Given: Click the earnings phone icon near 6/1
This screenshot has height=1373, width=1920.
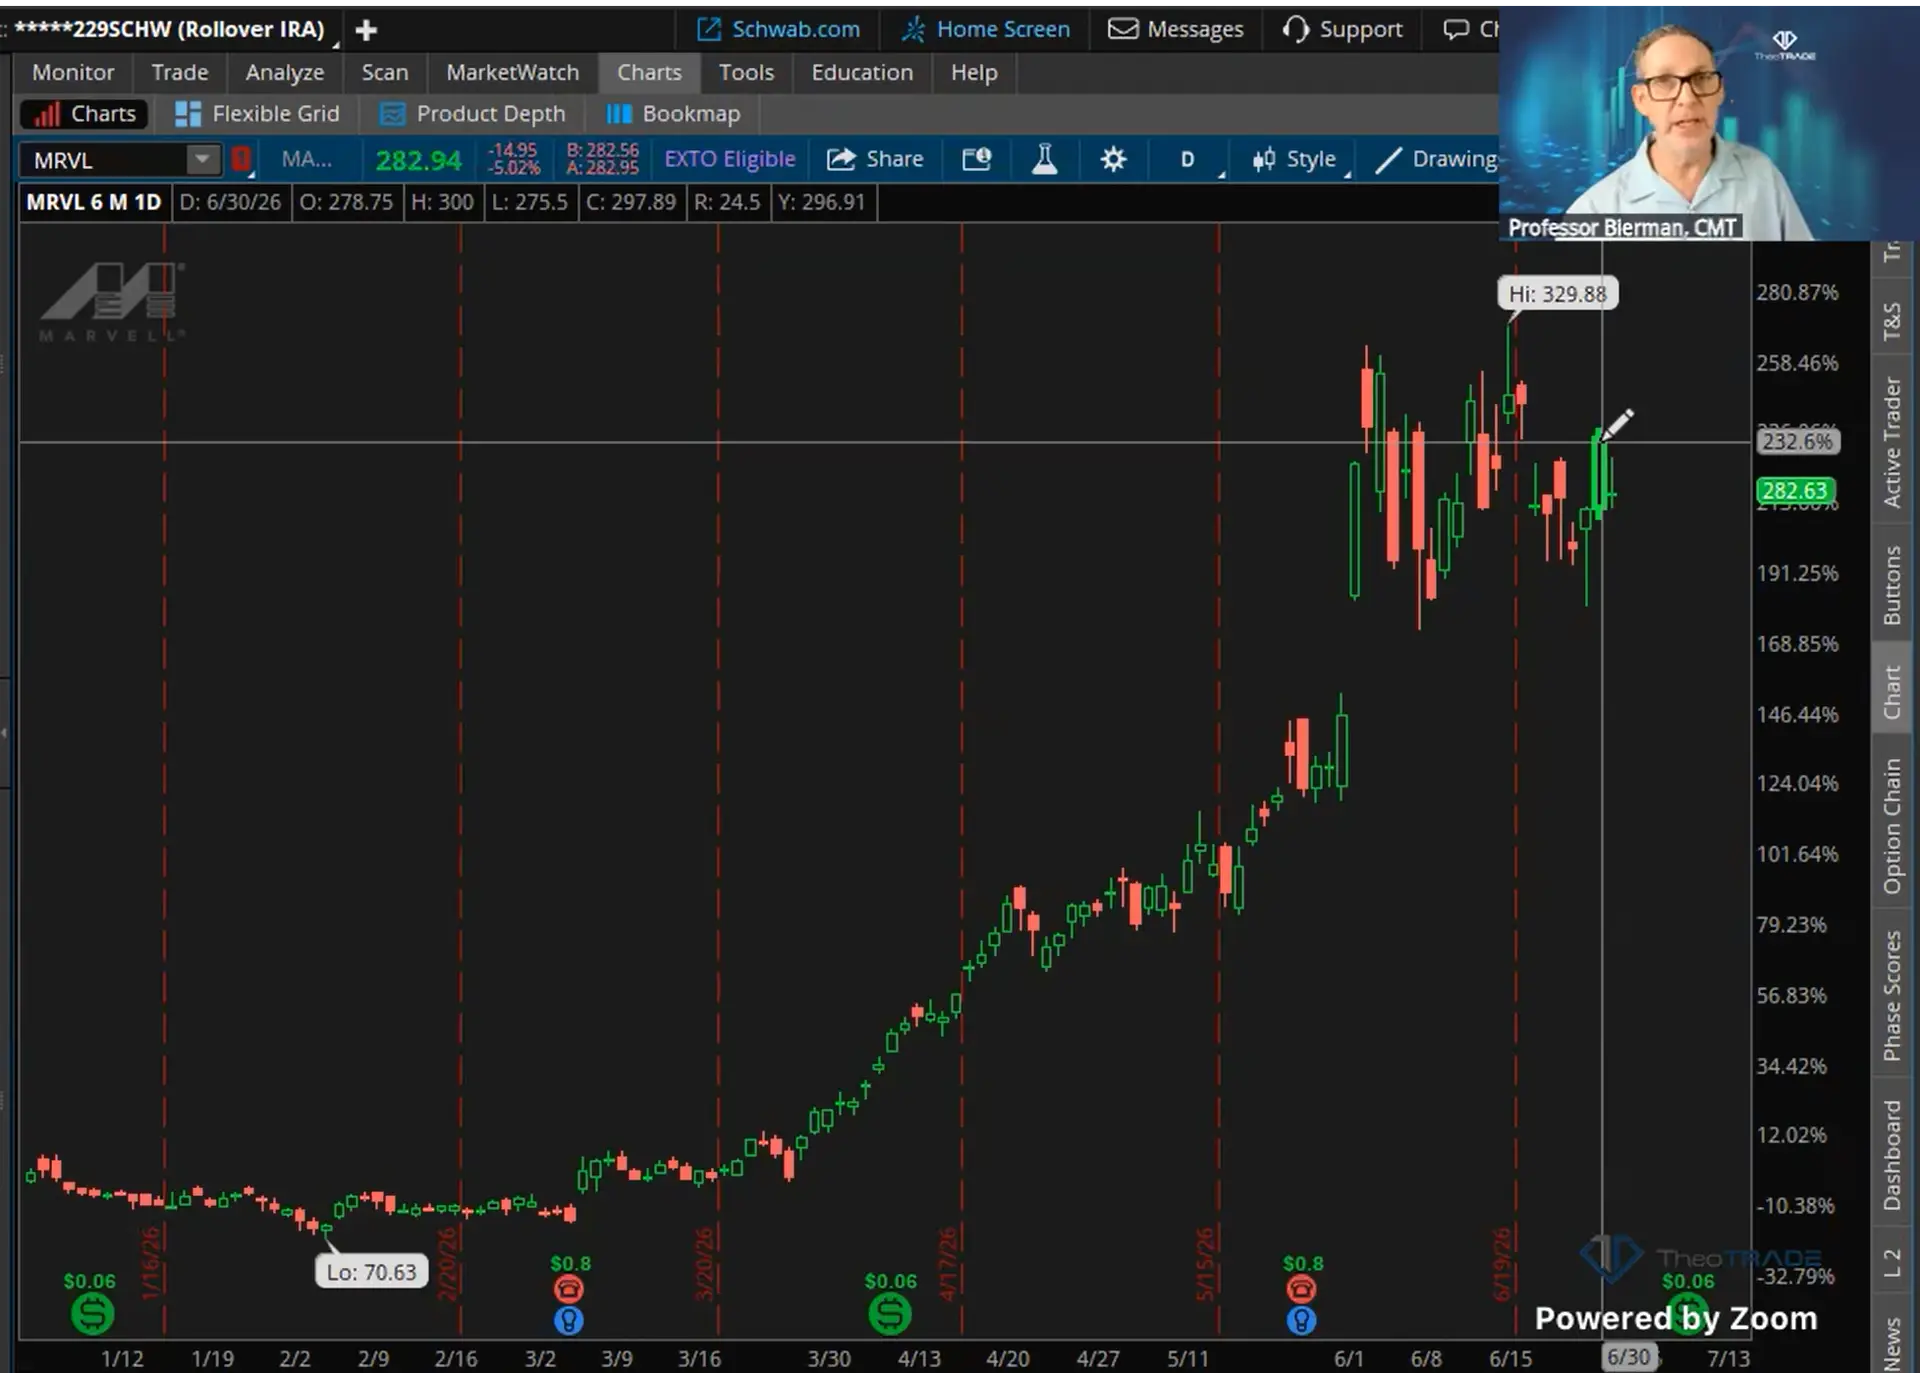Looking at the screenshot, I should [1301, 1288].
